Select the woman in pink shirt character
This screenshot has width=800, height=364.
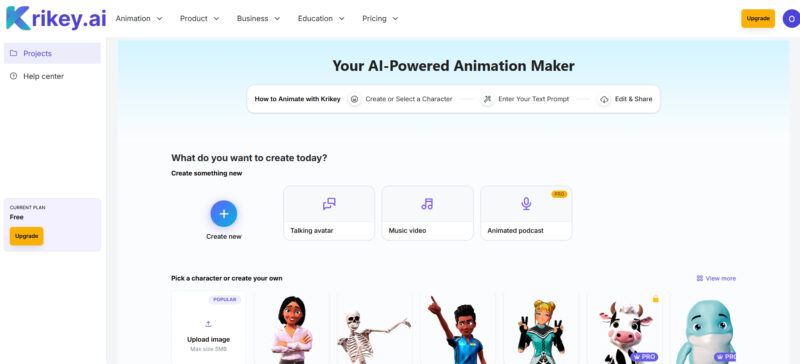pyautogui.click(x=292, y=329)
